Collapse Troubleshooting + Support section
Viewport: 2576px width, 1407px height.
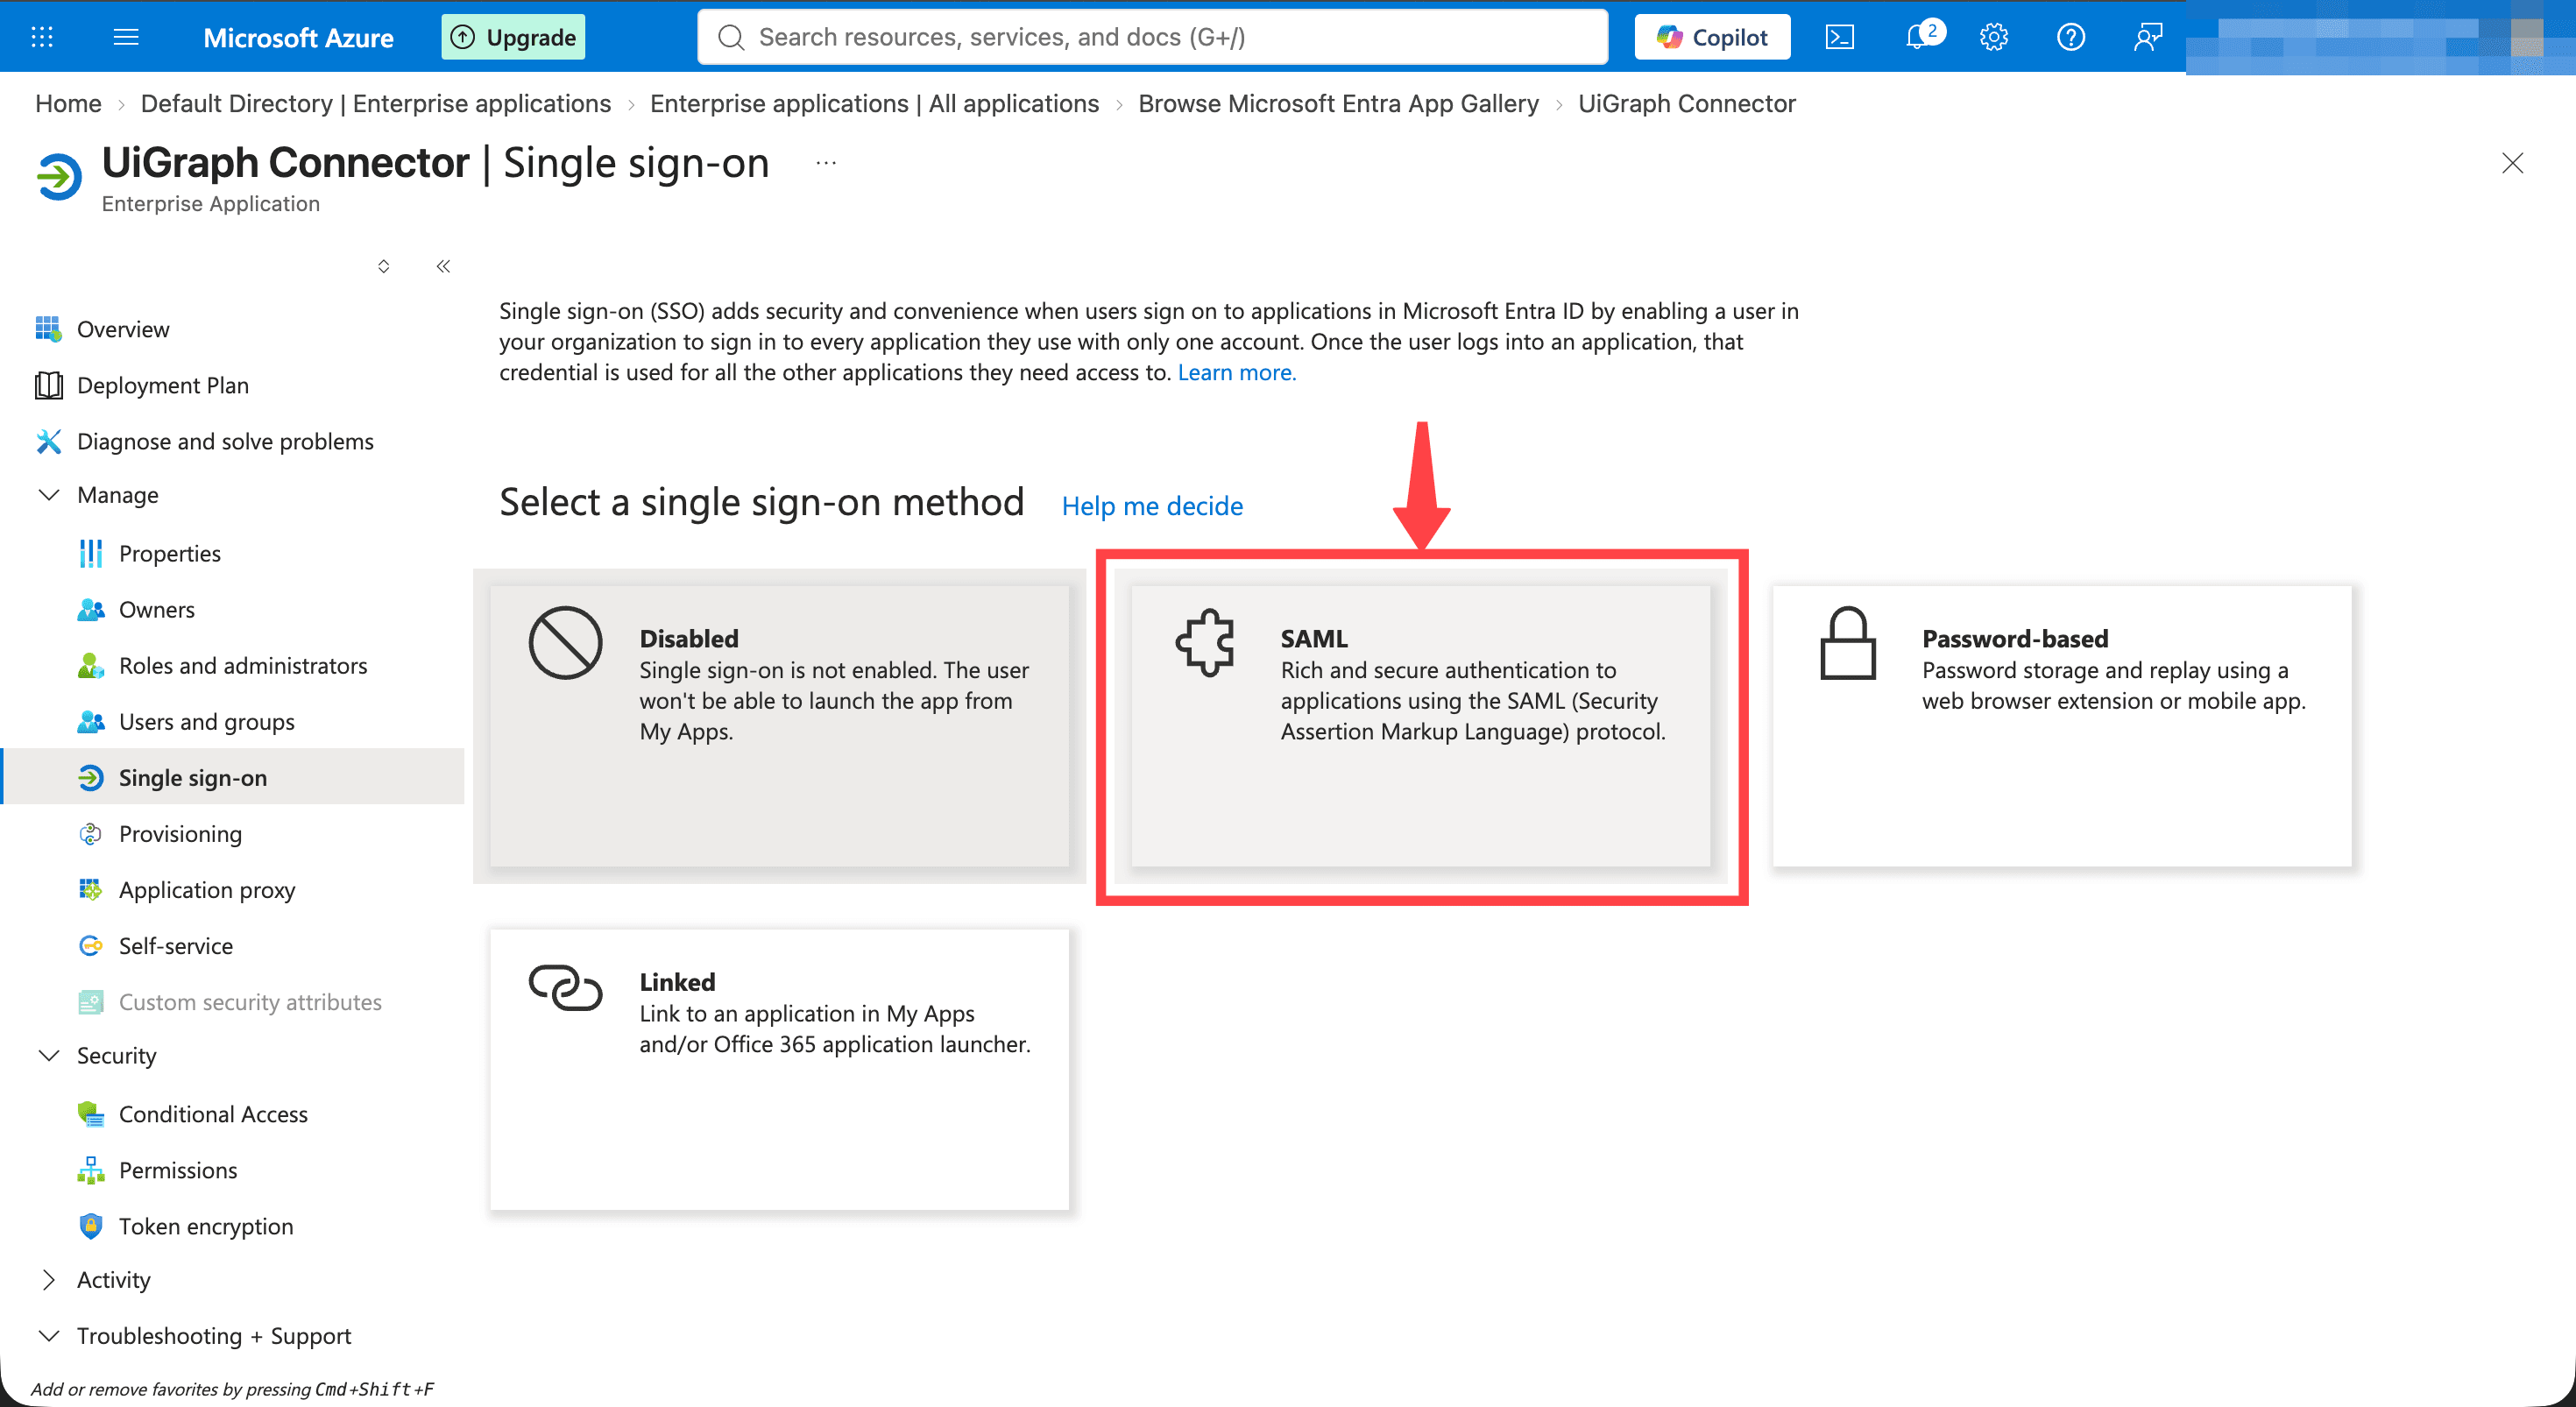48,1336
